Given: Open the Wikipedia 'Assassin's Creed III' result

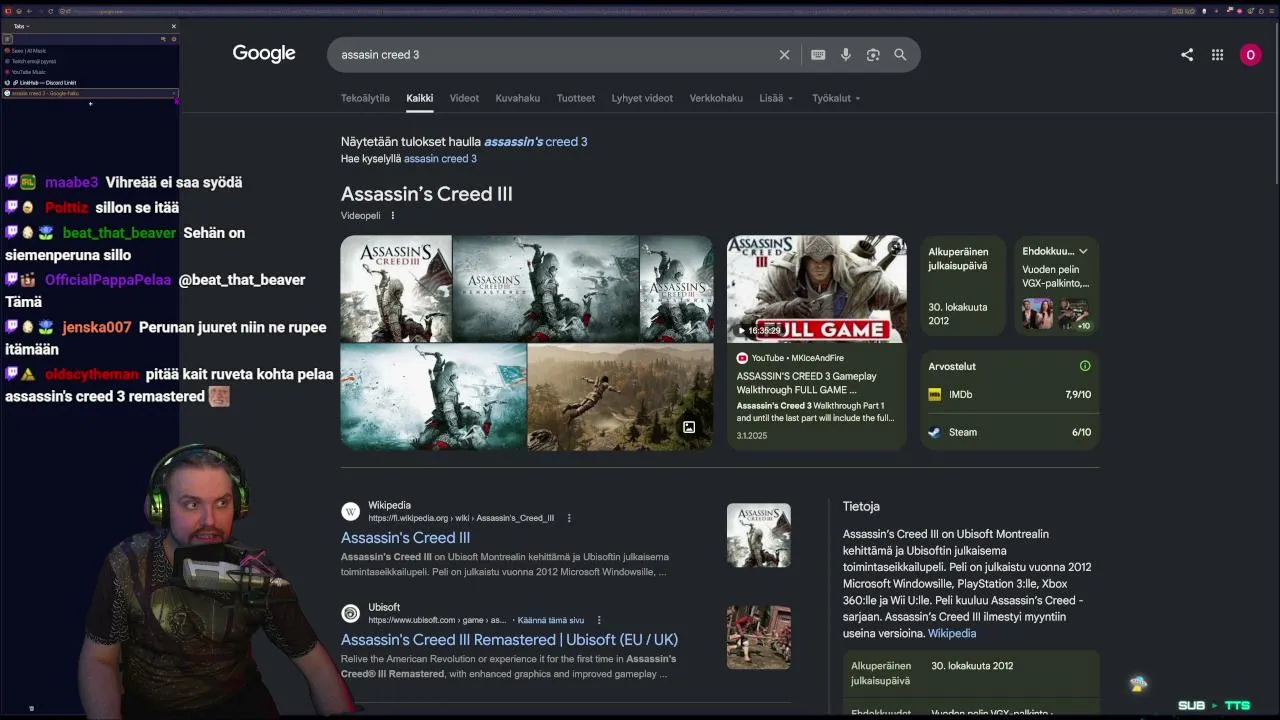Looking at the screenshot, I should point(405,538).
